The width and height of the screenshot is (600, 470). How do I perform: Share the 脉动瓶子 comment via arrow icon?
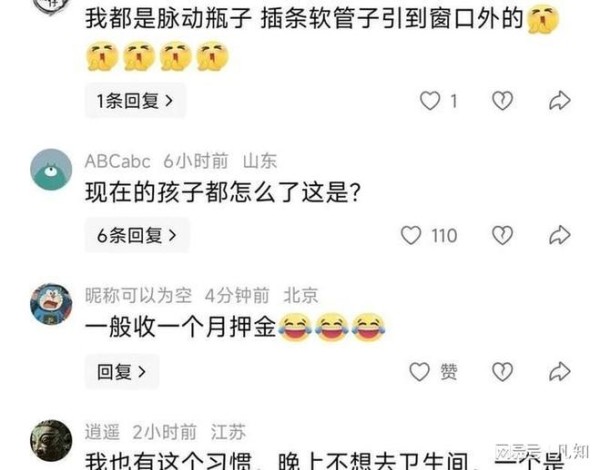coord(560,101)
